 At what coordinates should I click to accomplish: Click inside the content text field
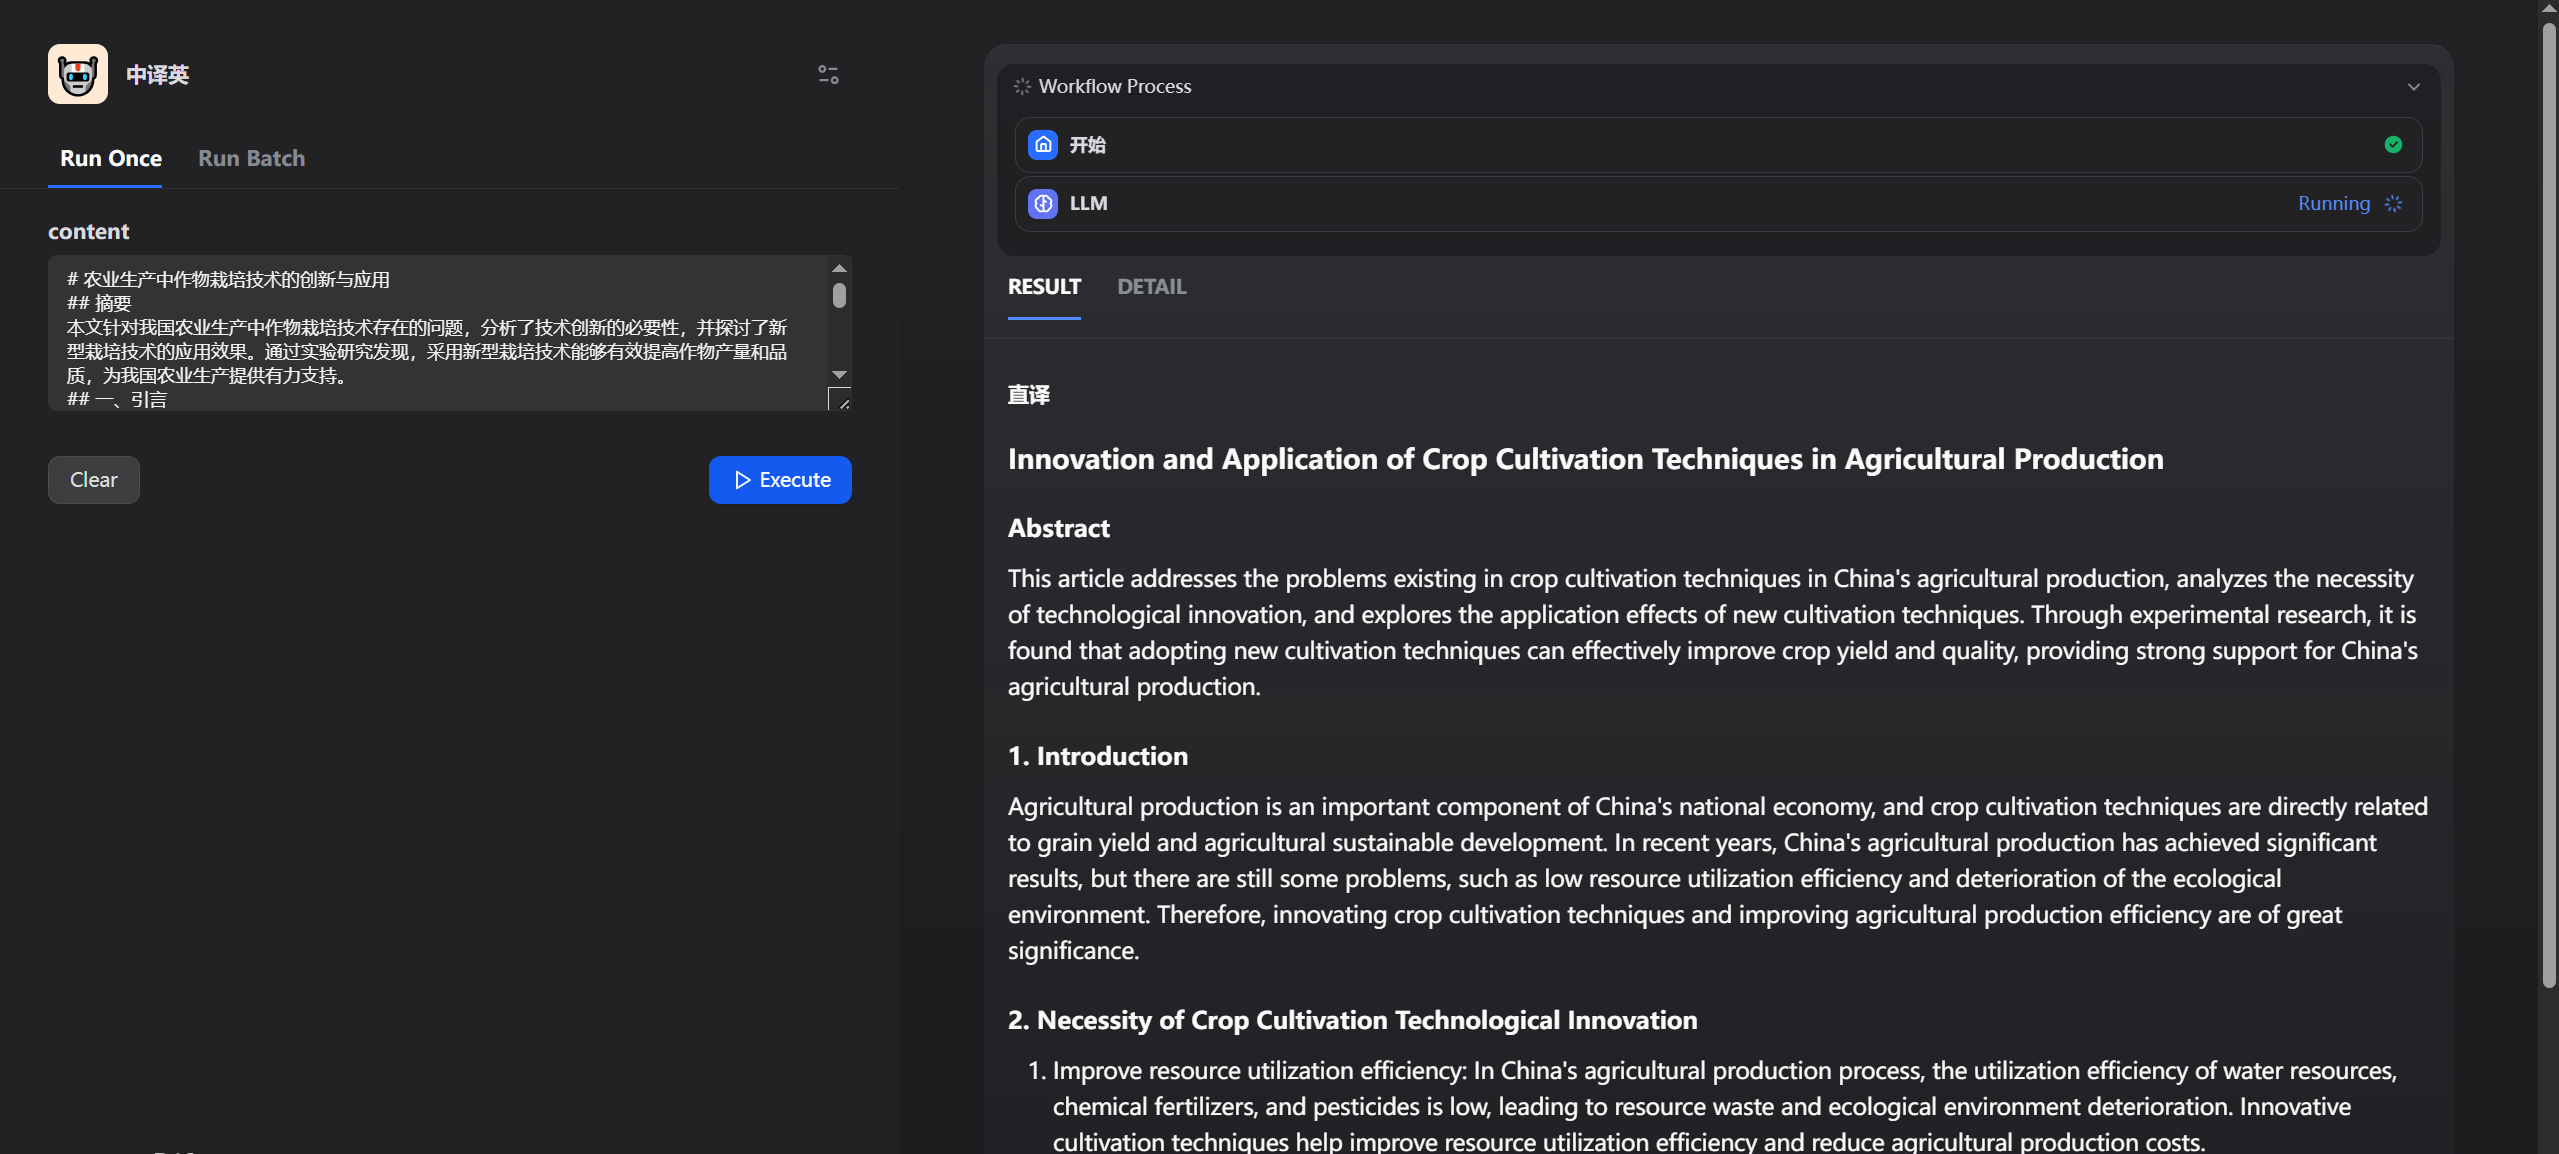click(x=430, y=340)
